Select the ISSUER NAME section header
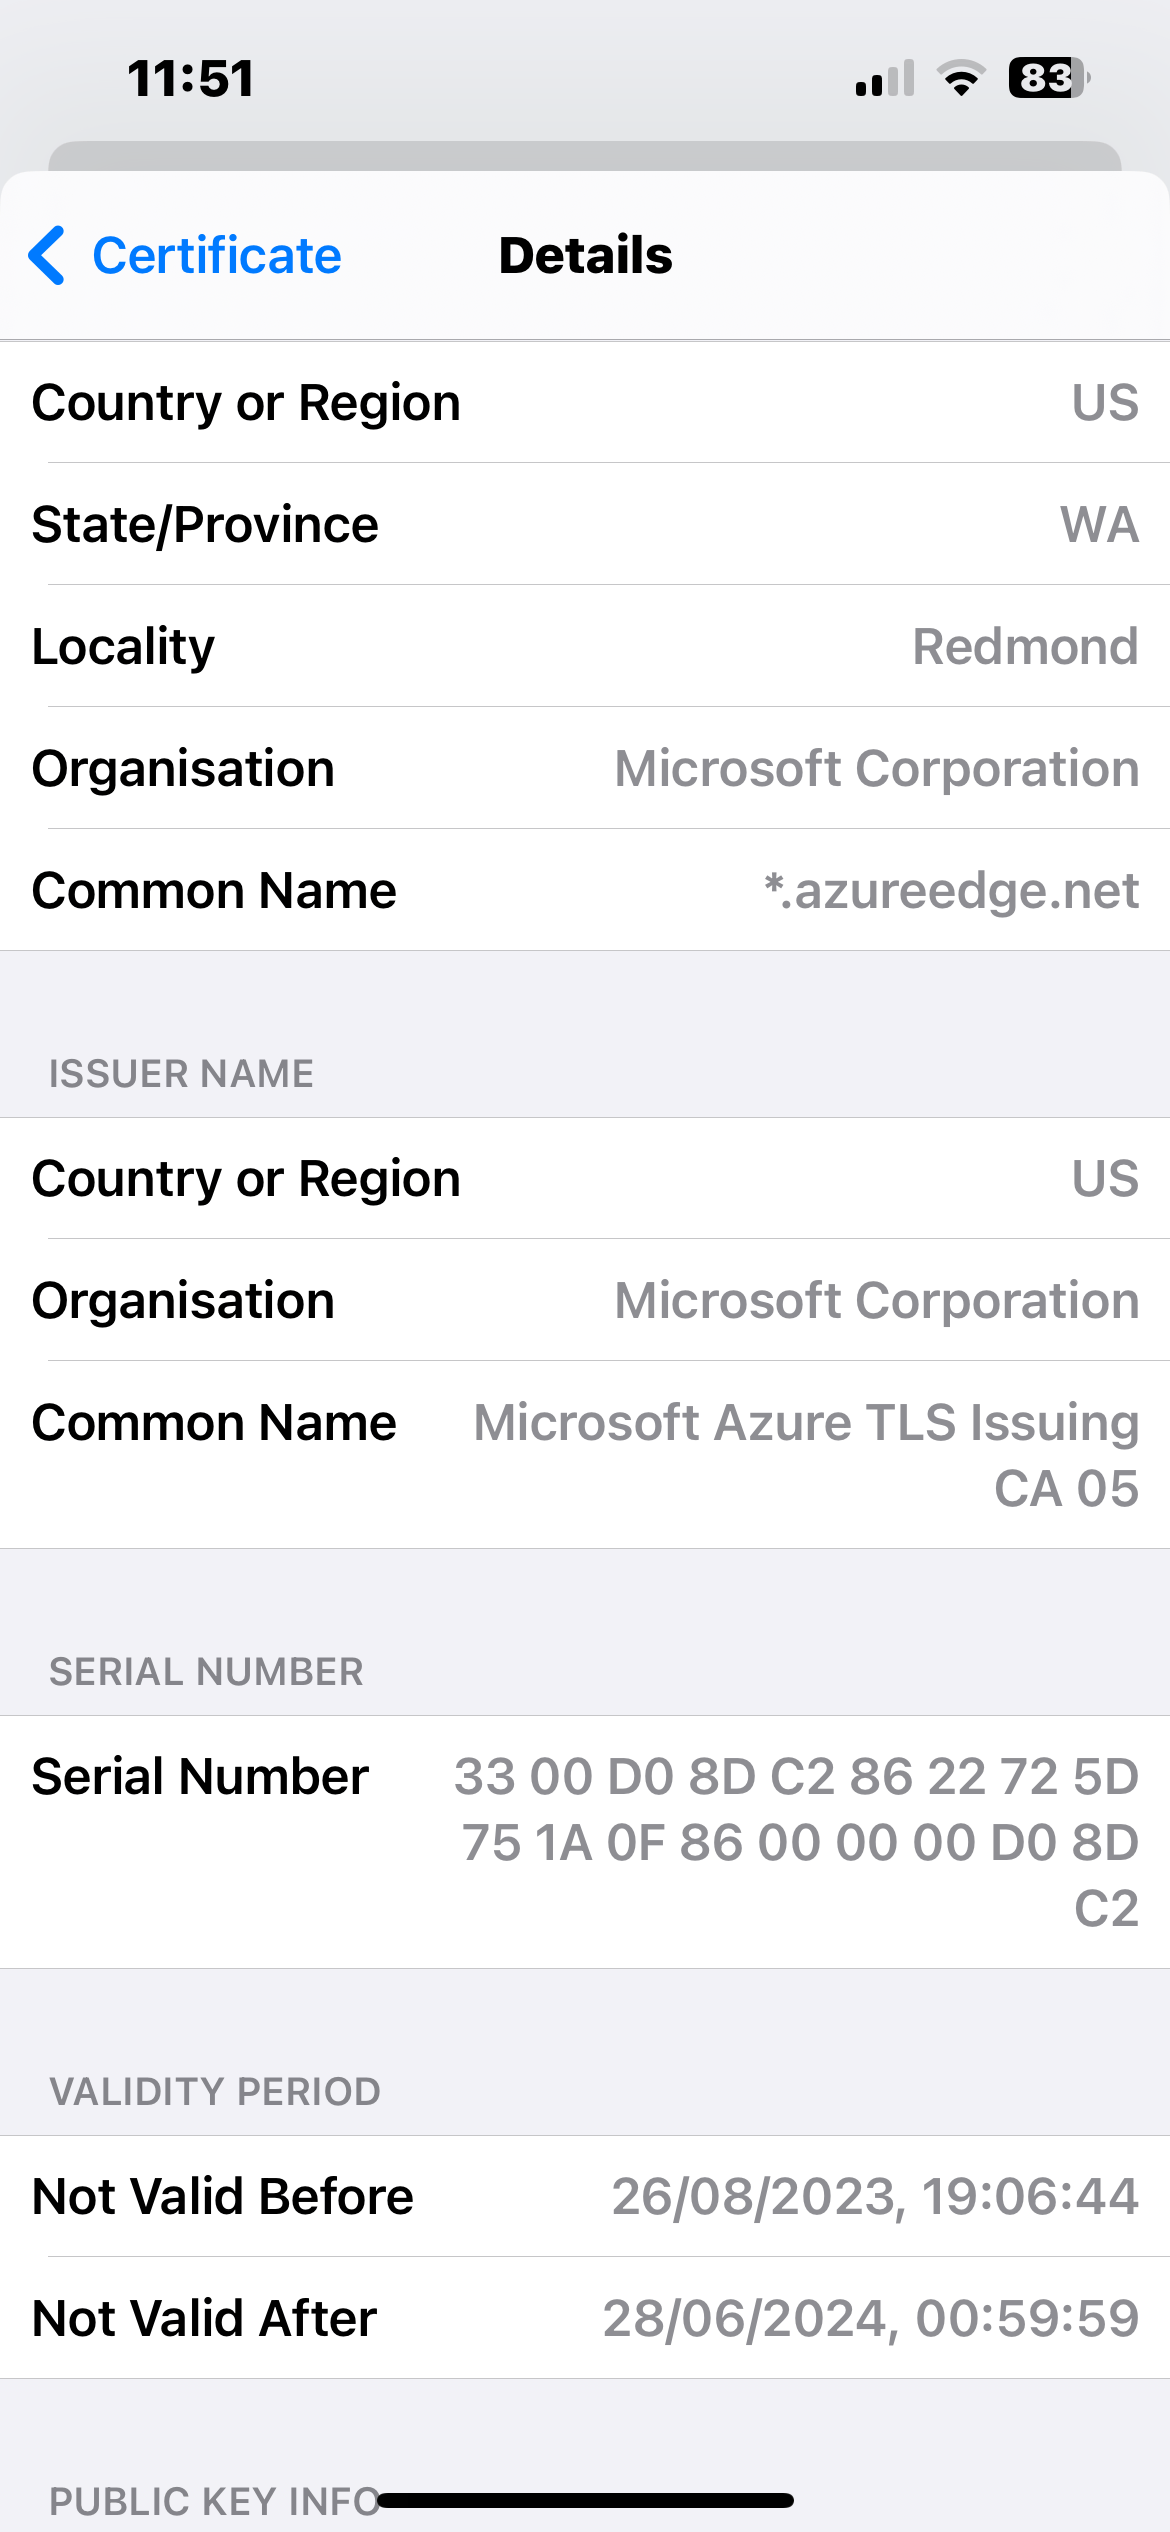1170x2532 pixels. [181, 1073]
